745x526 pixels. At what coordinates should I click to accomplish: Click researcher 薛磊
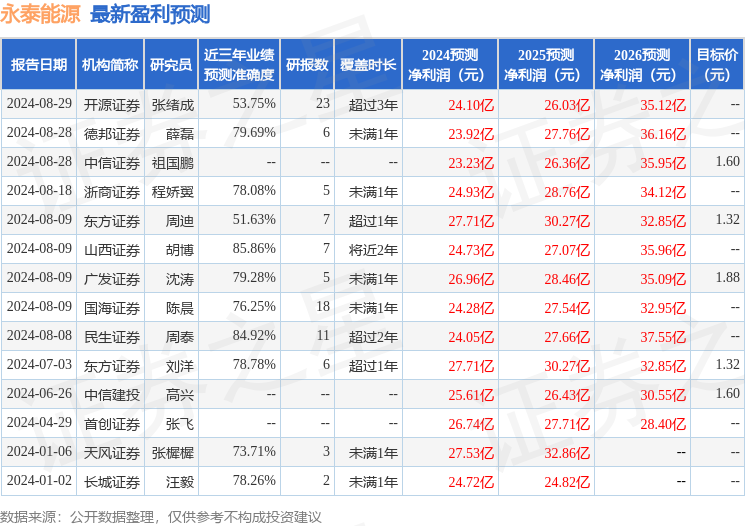click(180, 134)
